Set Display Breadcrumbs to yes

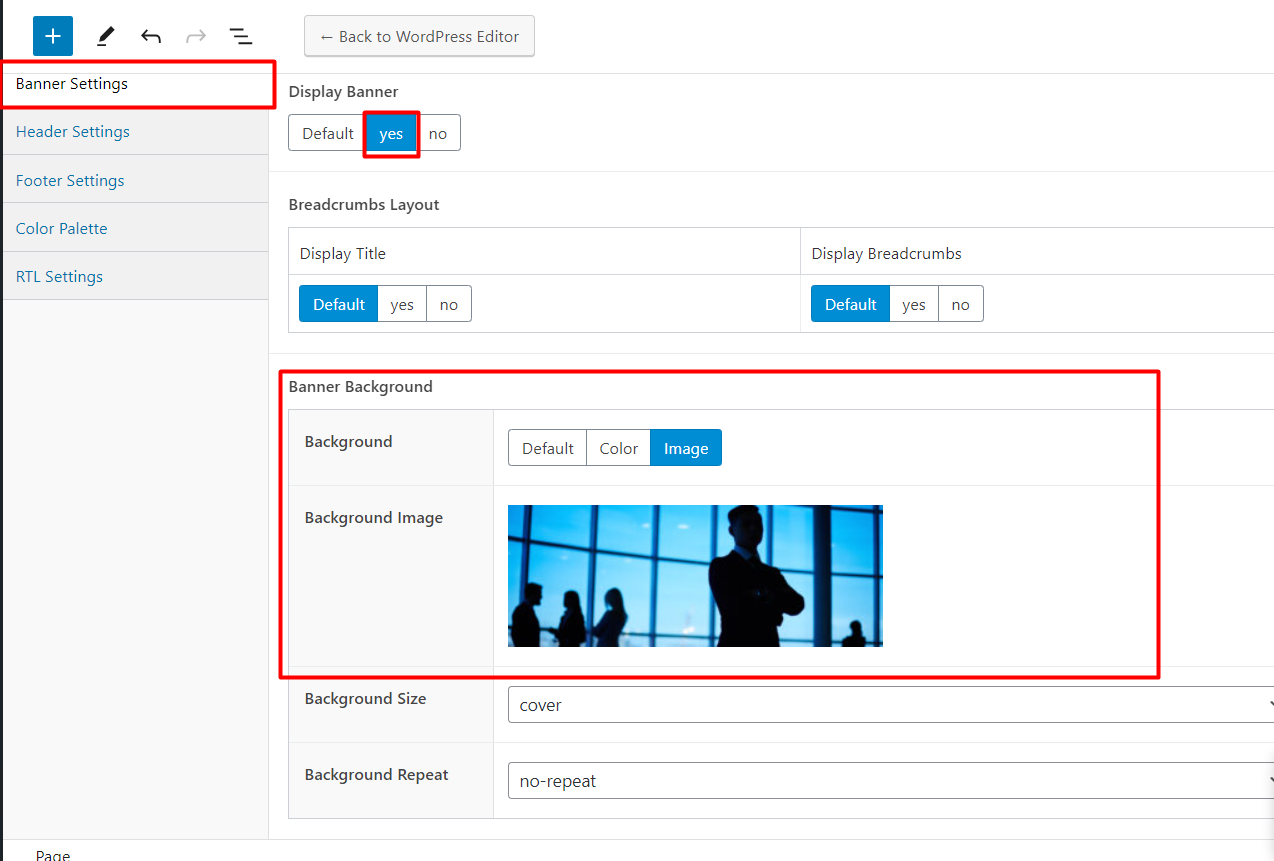tap(914, 304)
